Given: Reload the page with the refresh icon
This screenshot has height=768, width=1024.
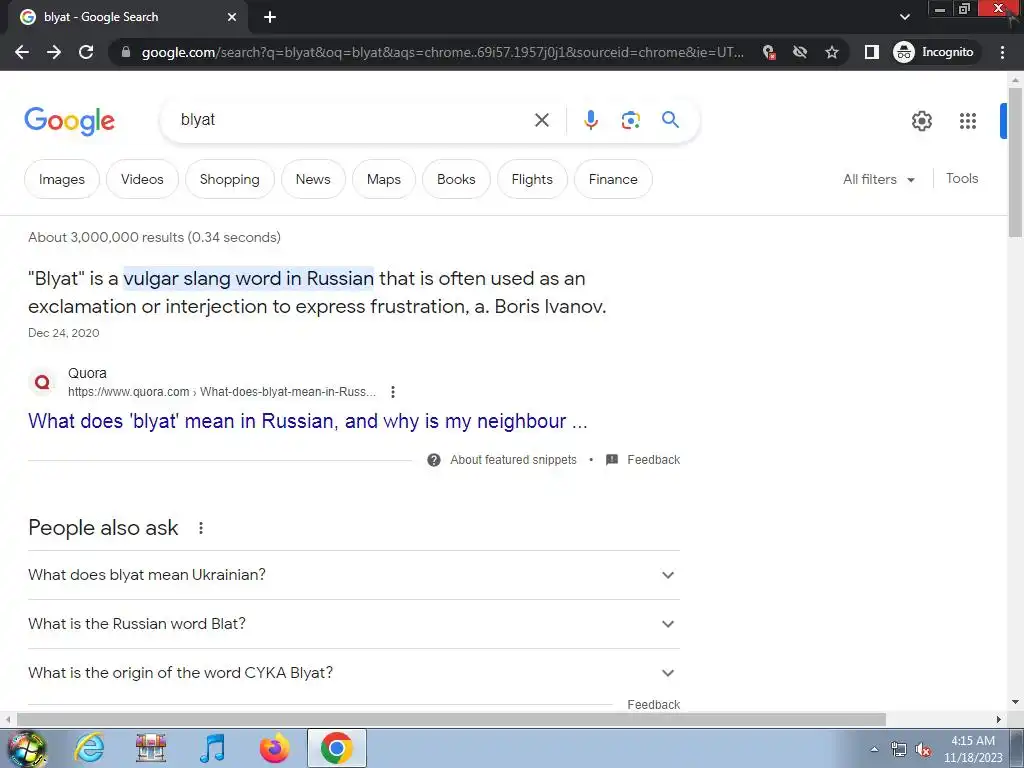Looking at the screenshot, I should [86, 52].
